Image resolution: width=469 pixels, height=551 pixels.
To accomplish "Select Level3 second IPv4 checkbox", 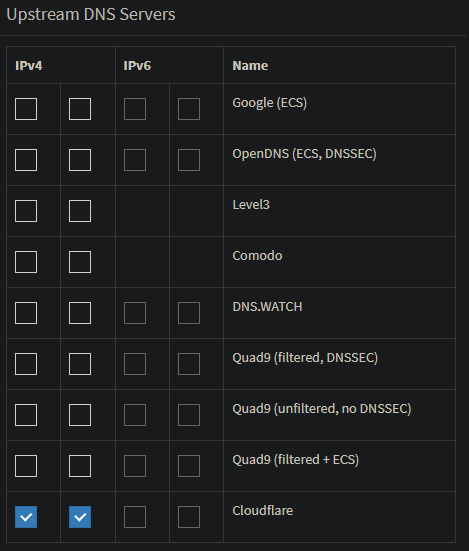I will click(80, 211).
